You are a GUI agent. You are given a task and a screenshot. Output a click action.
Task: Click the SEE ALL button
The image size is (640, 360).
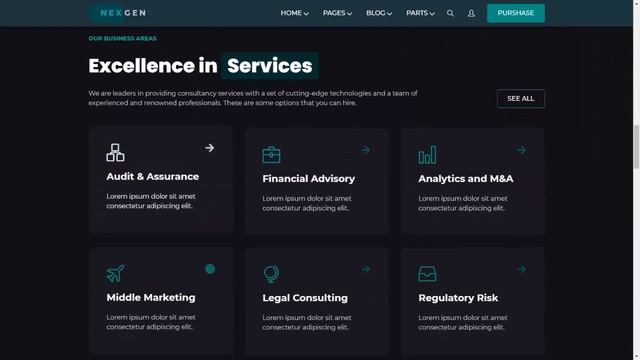[x=520, y=98]
